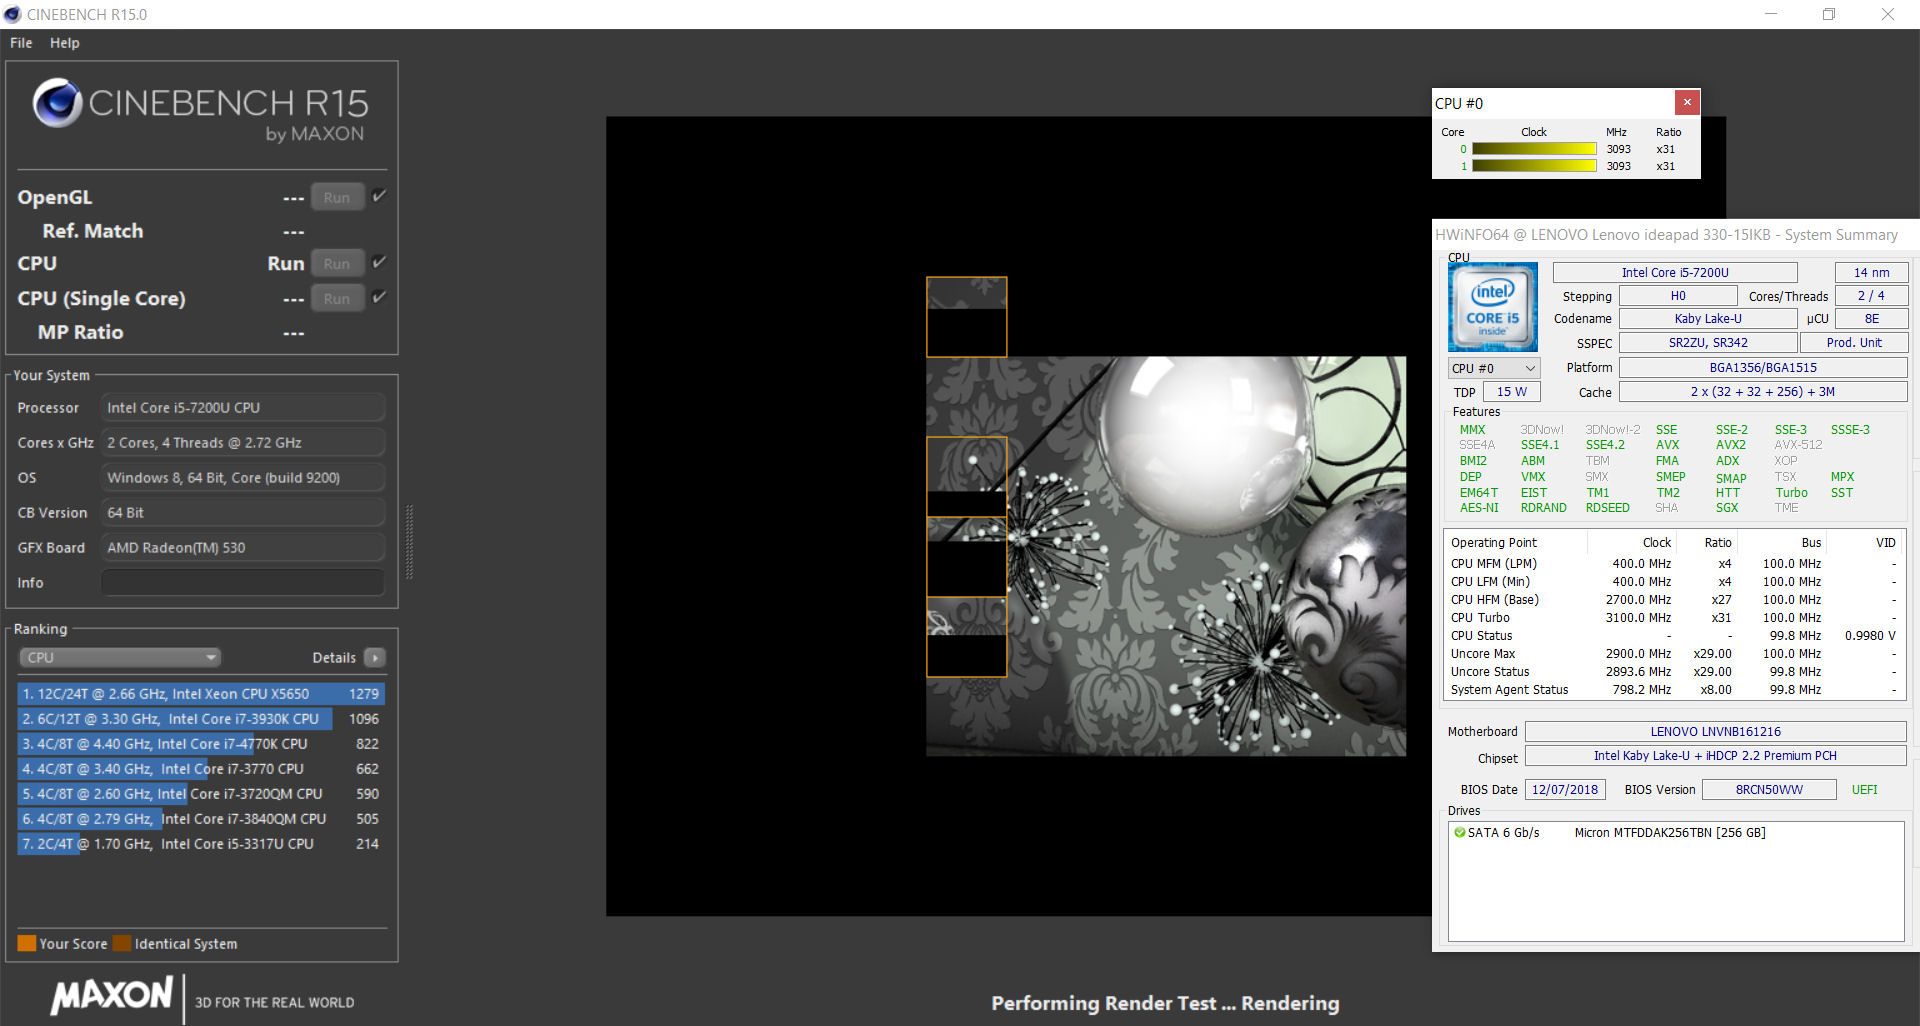
Task: Select ranking entry Intel Core i7-3770
Action: [201, 768]
